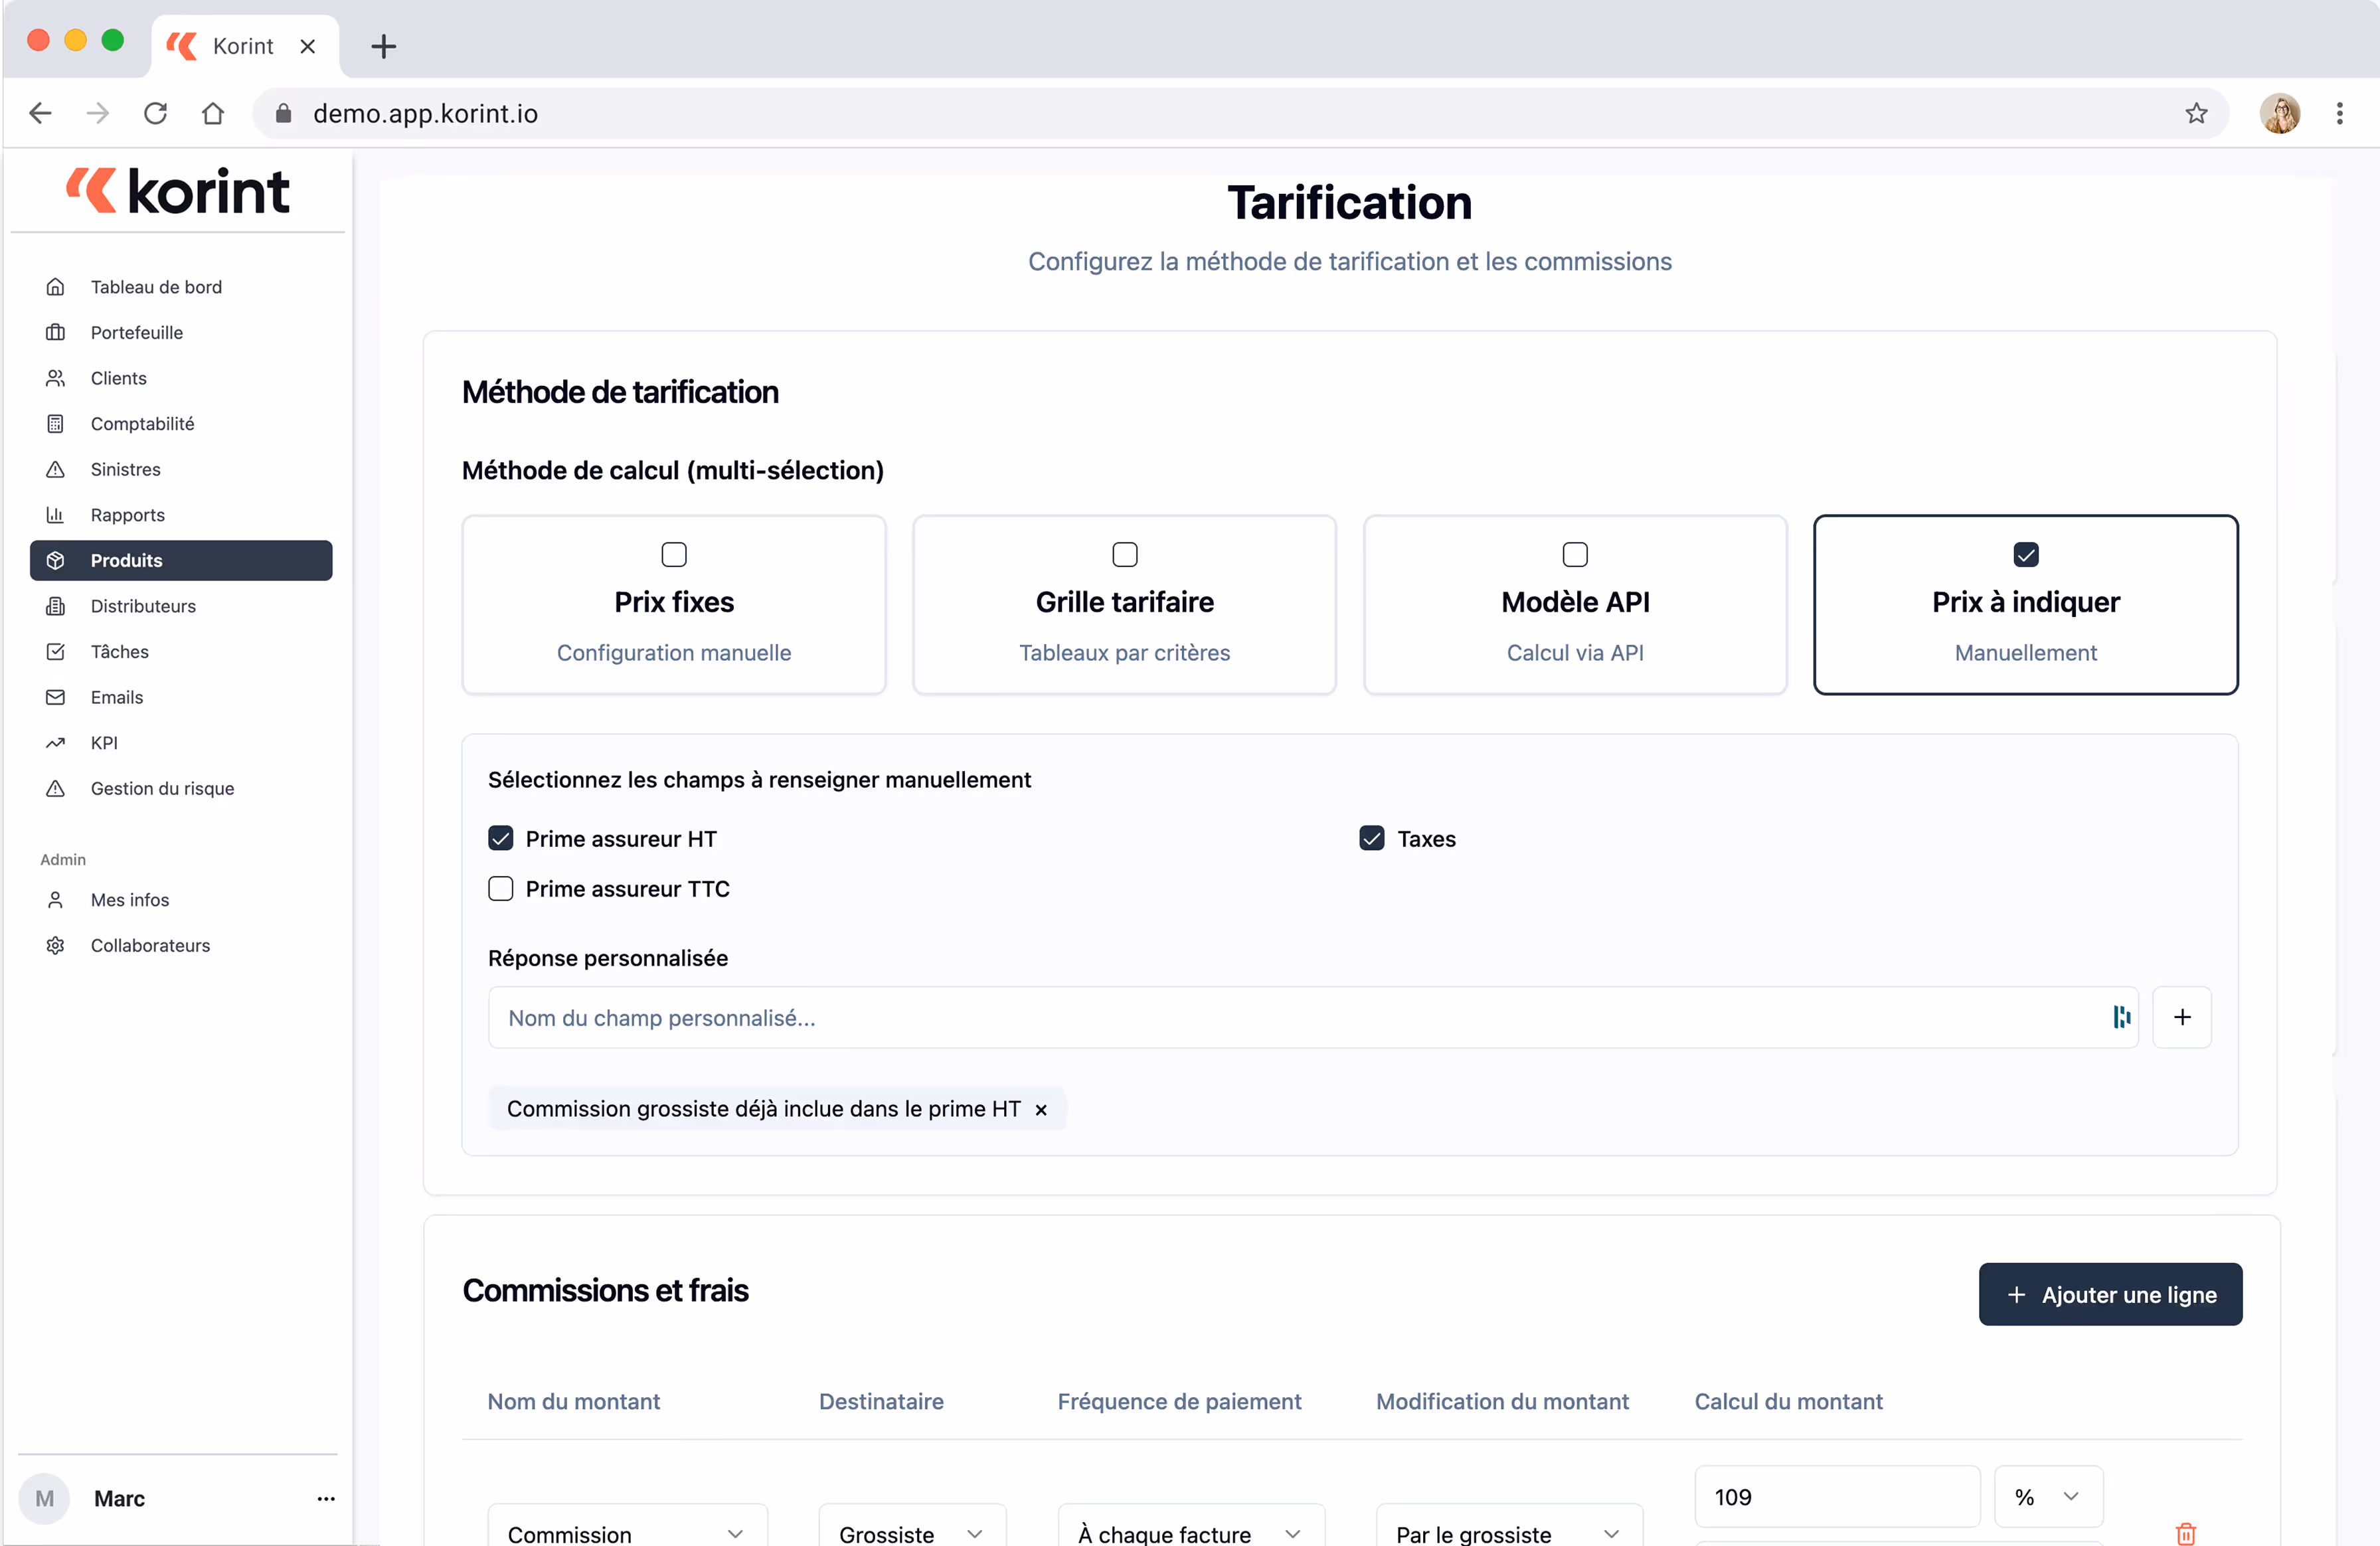Enable the Prime assureur TTC checkbox
The image size is (2380, 1546).
(x=501, y=888)
